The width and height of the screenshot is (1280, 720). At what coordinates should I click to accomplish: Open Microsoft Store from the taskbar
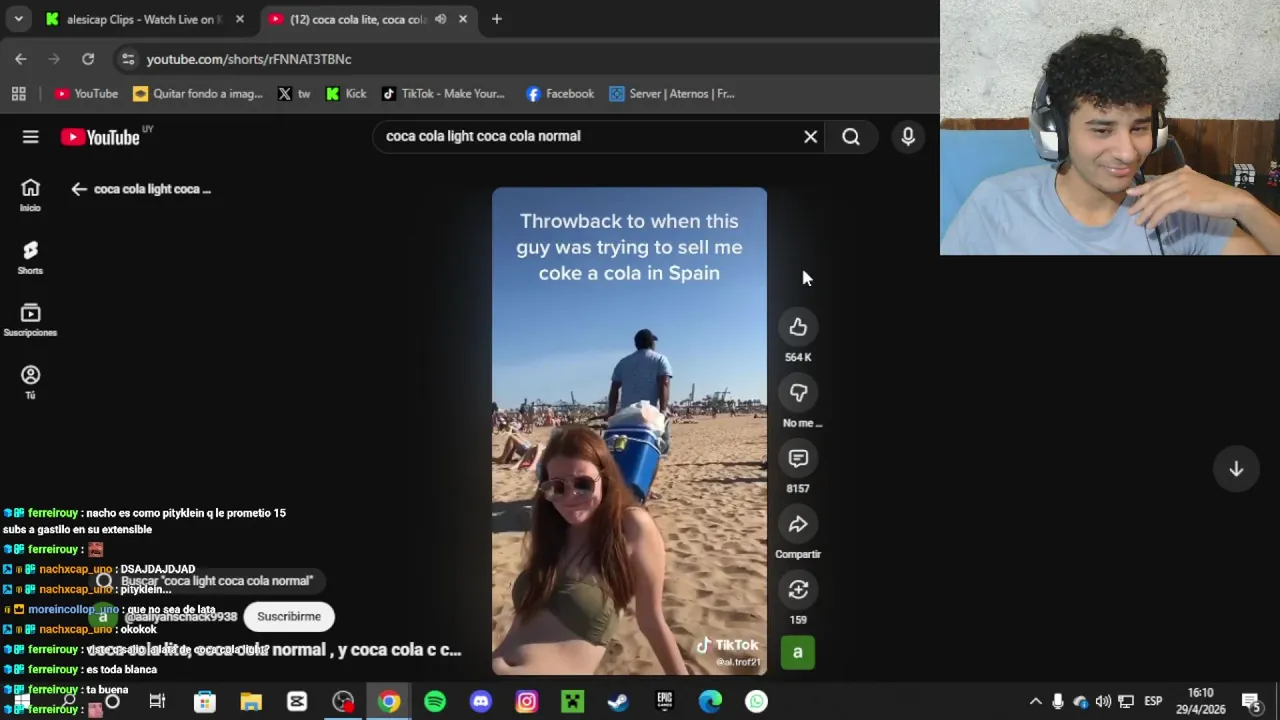point(205,702)
